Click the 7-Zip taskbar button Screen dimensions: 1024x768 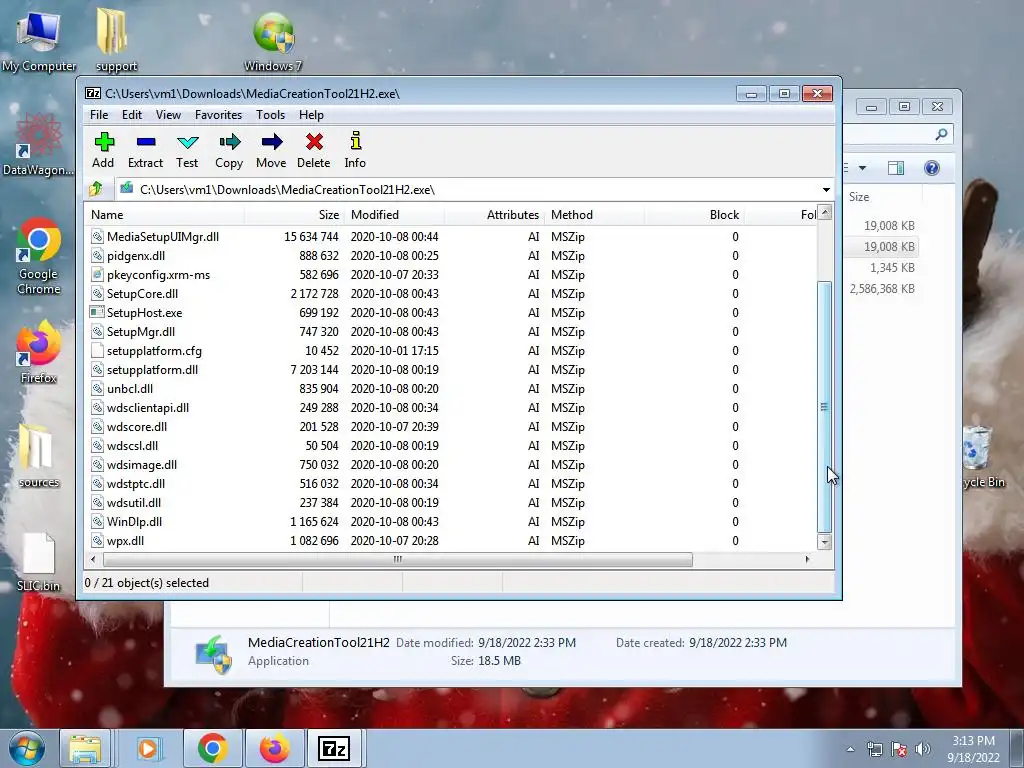click(x=334, y=749)
